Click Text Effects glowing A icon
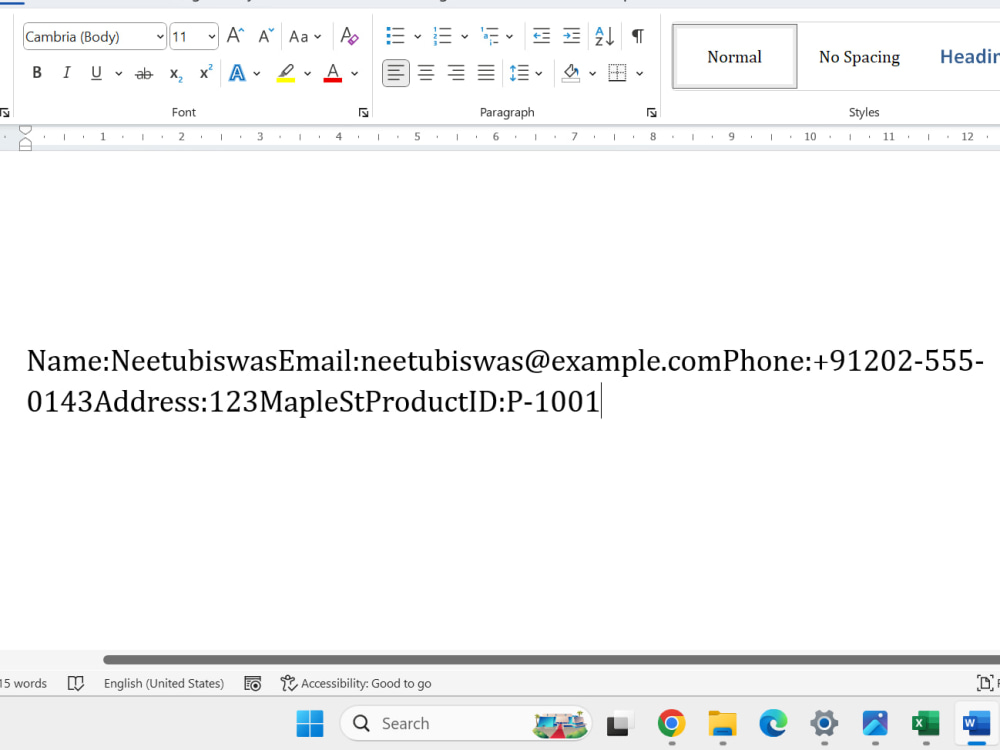Viewport: 1000px width, 750px height. point(237,73)
